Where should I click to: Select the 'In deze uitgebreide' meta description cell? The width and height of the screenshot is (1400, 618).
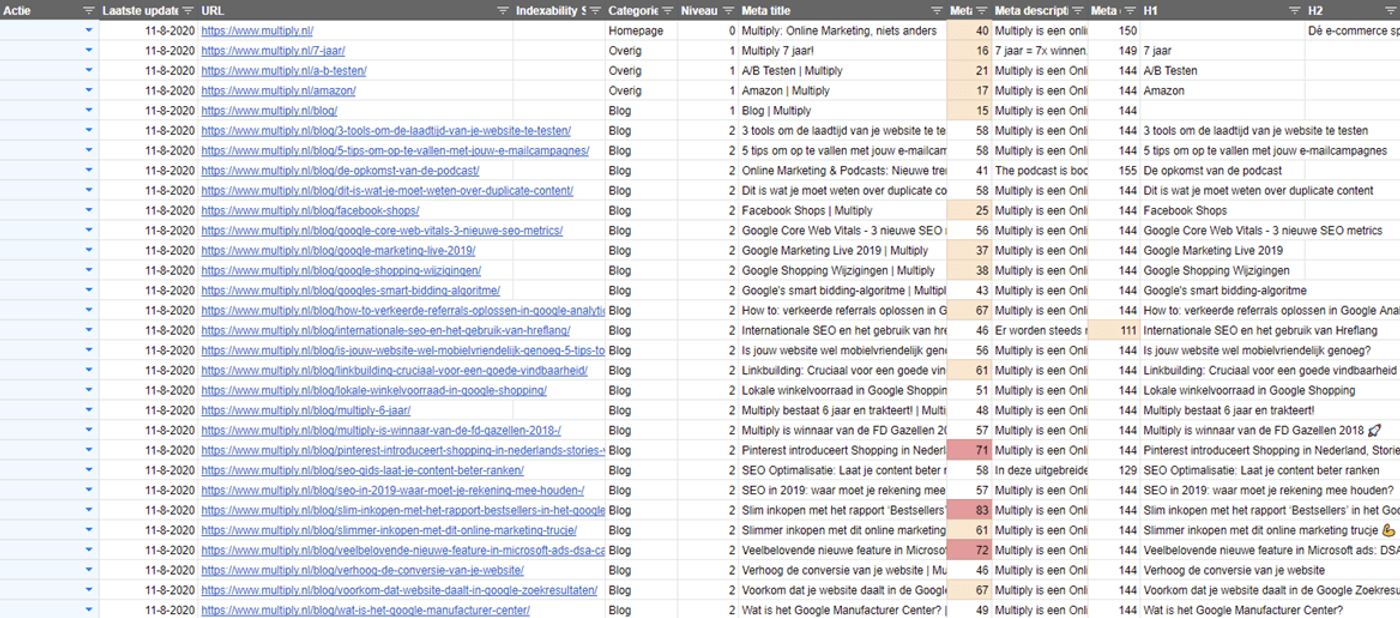click(x=1040, y=471)
